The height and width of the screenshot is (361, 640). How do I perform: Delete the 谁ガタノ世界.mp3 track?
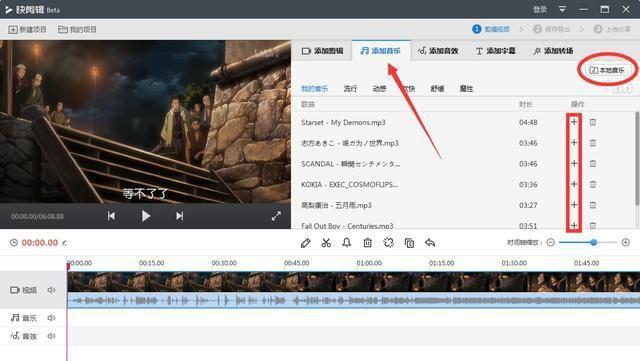tap(593, 143)
